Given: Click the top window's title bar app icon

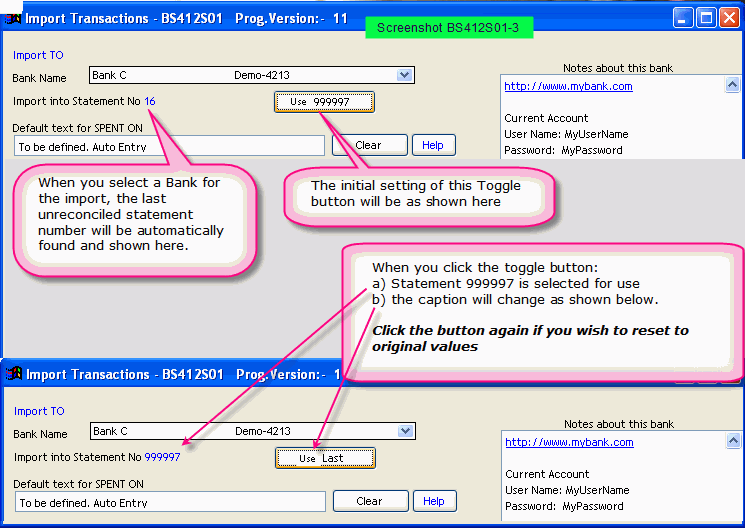Looking at the screenshot, I should 13,19.
